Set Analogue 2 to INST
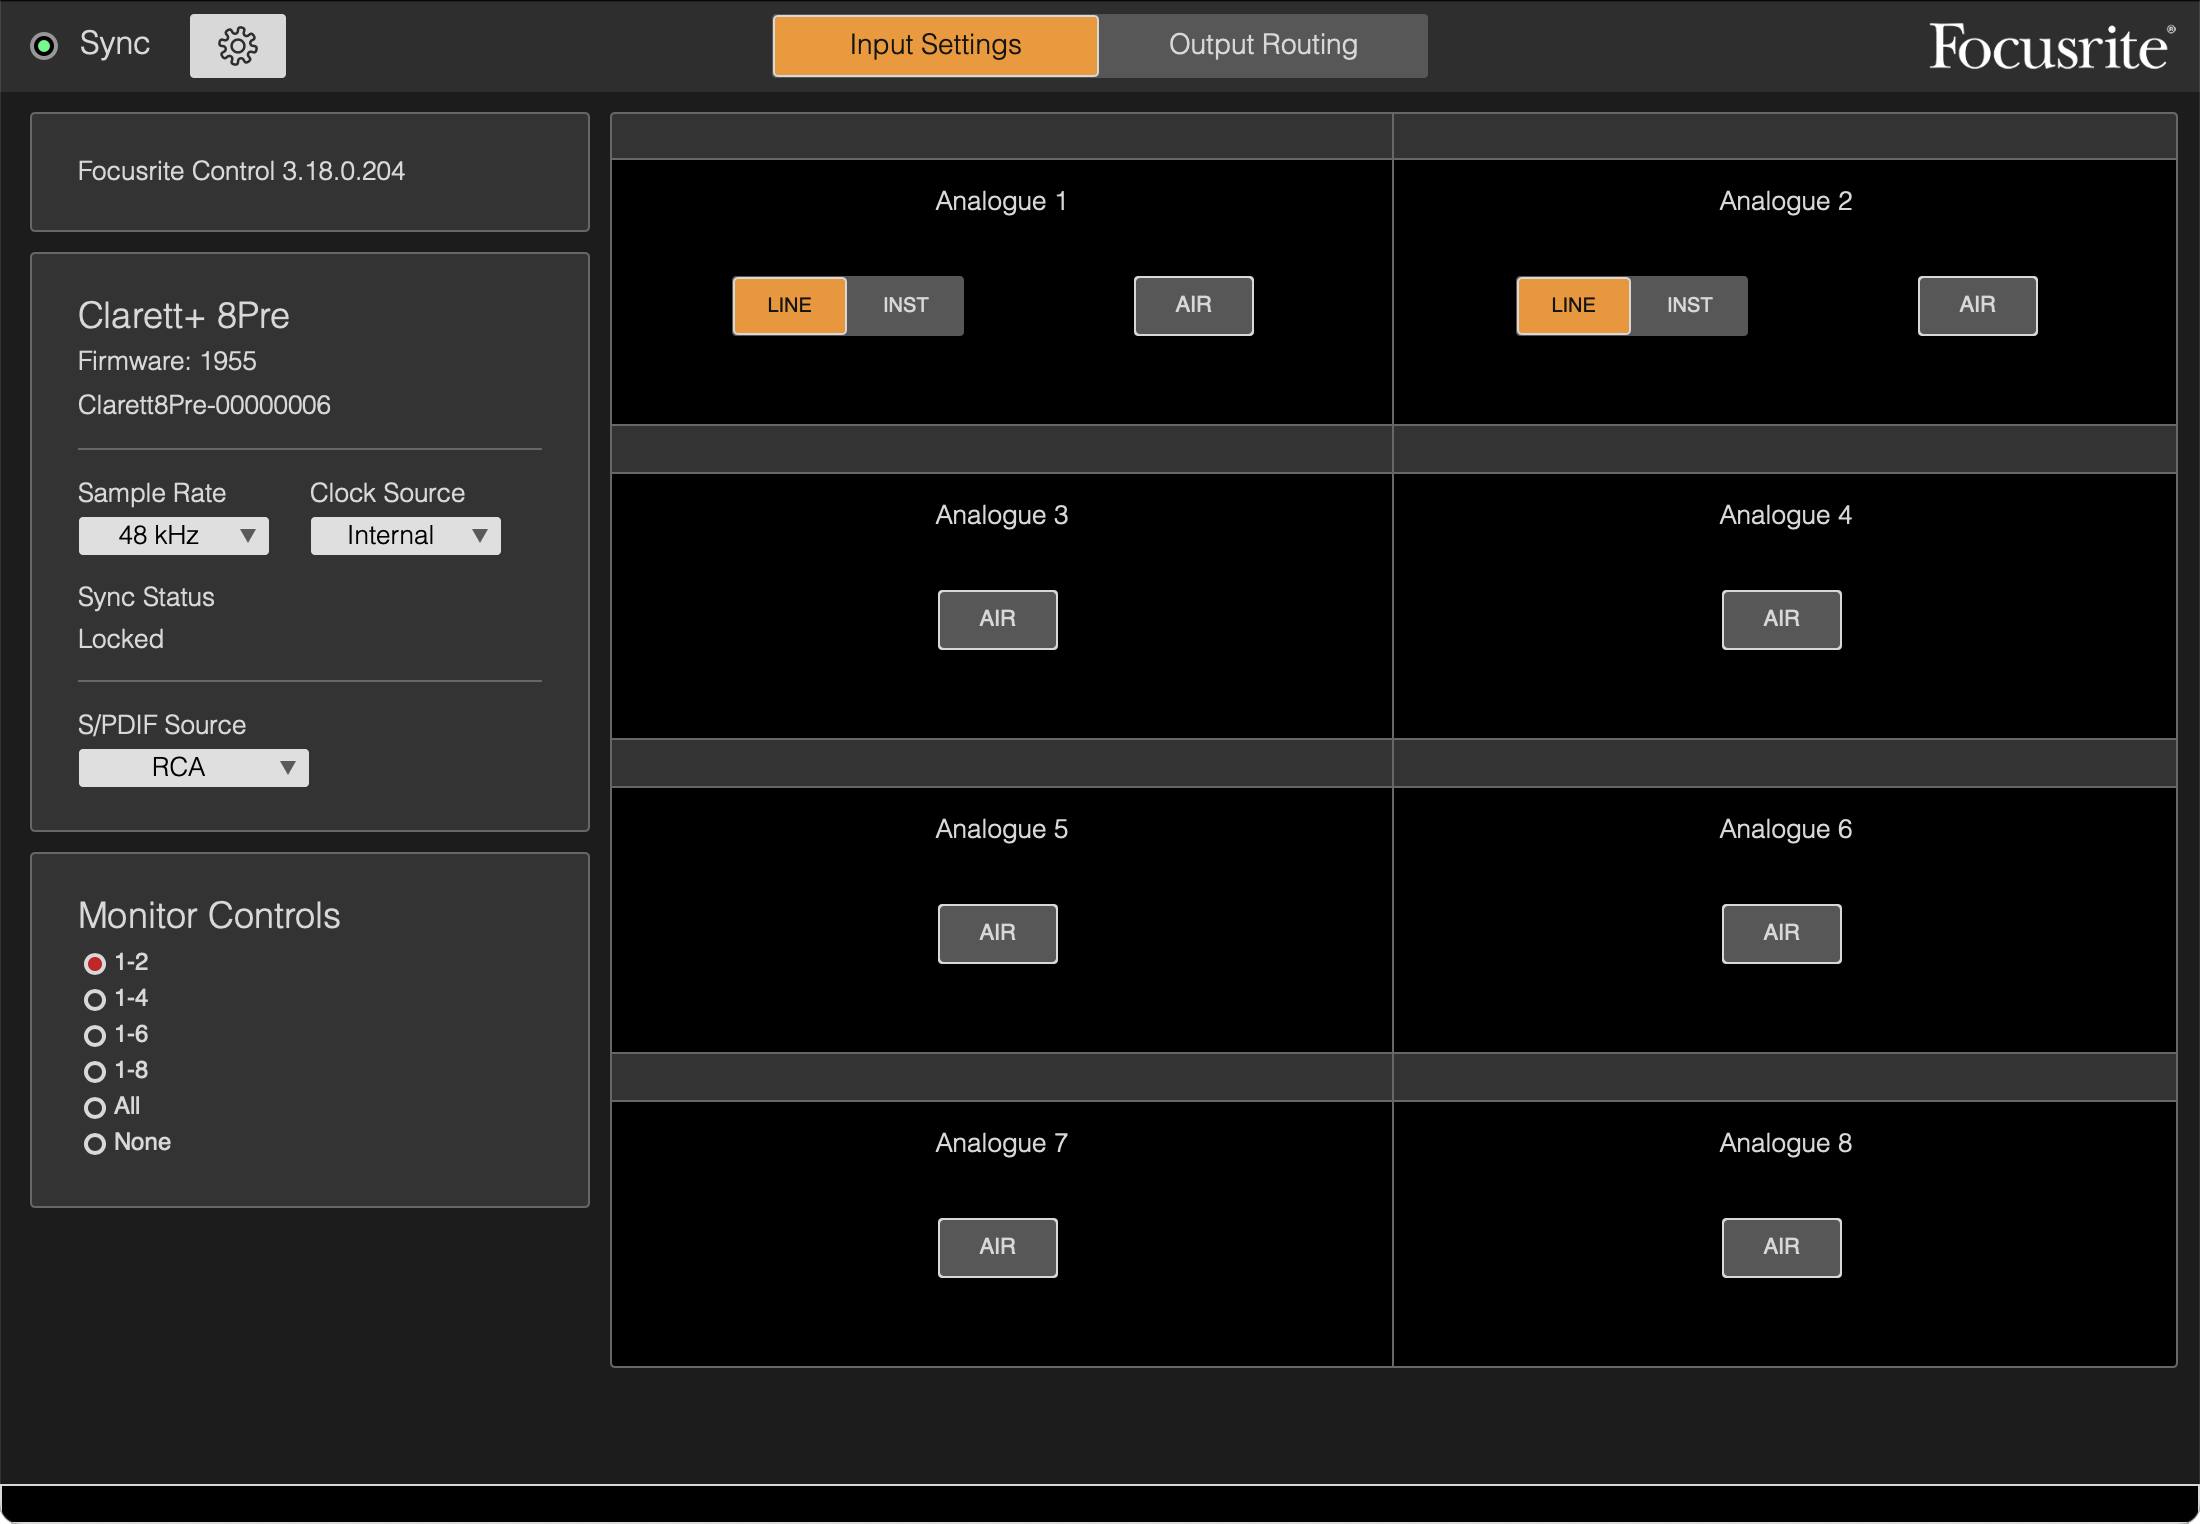The height and width of the screenshot is (1524, 2200). pyautogui.click(x=1689, y=306)
